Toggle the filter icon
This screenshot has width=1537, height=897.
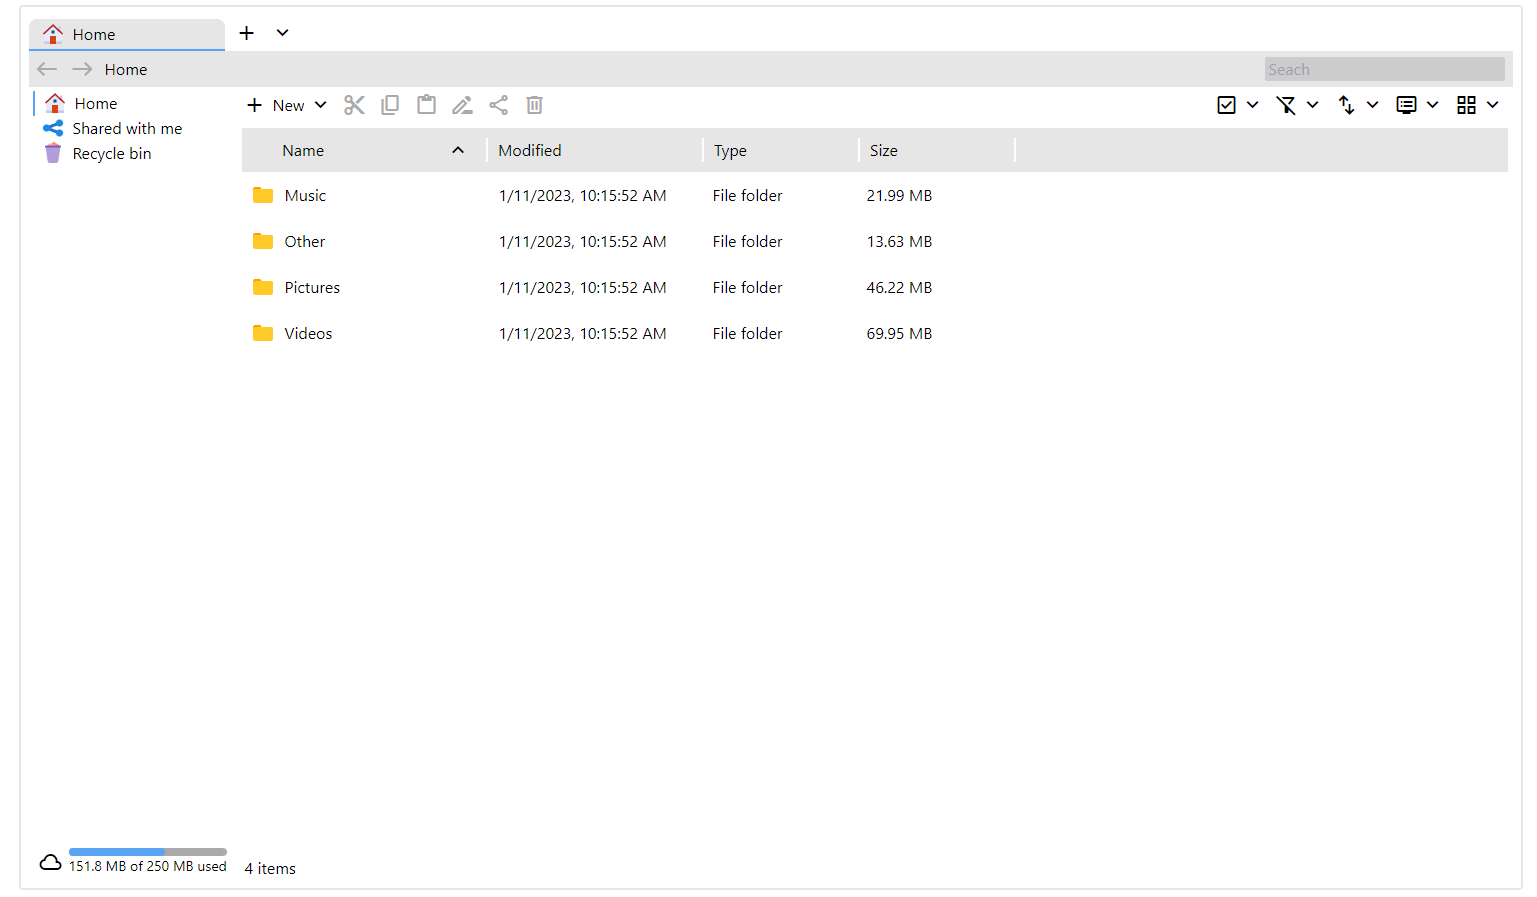pyautogui.click(x=1287, y=104)
